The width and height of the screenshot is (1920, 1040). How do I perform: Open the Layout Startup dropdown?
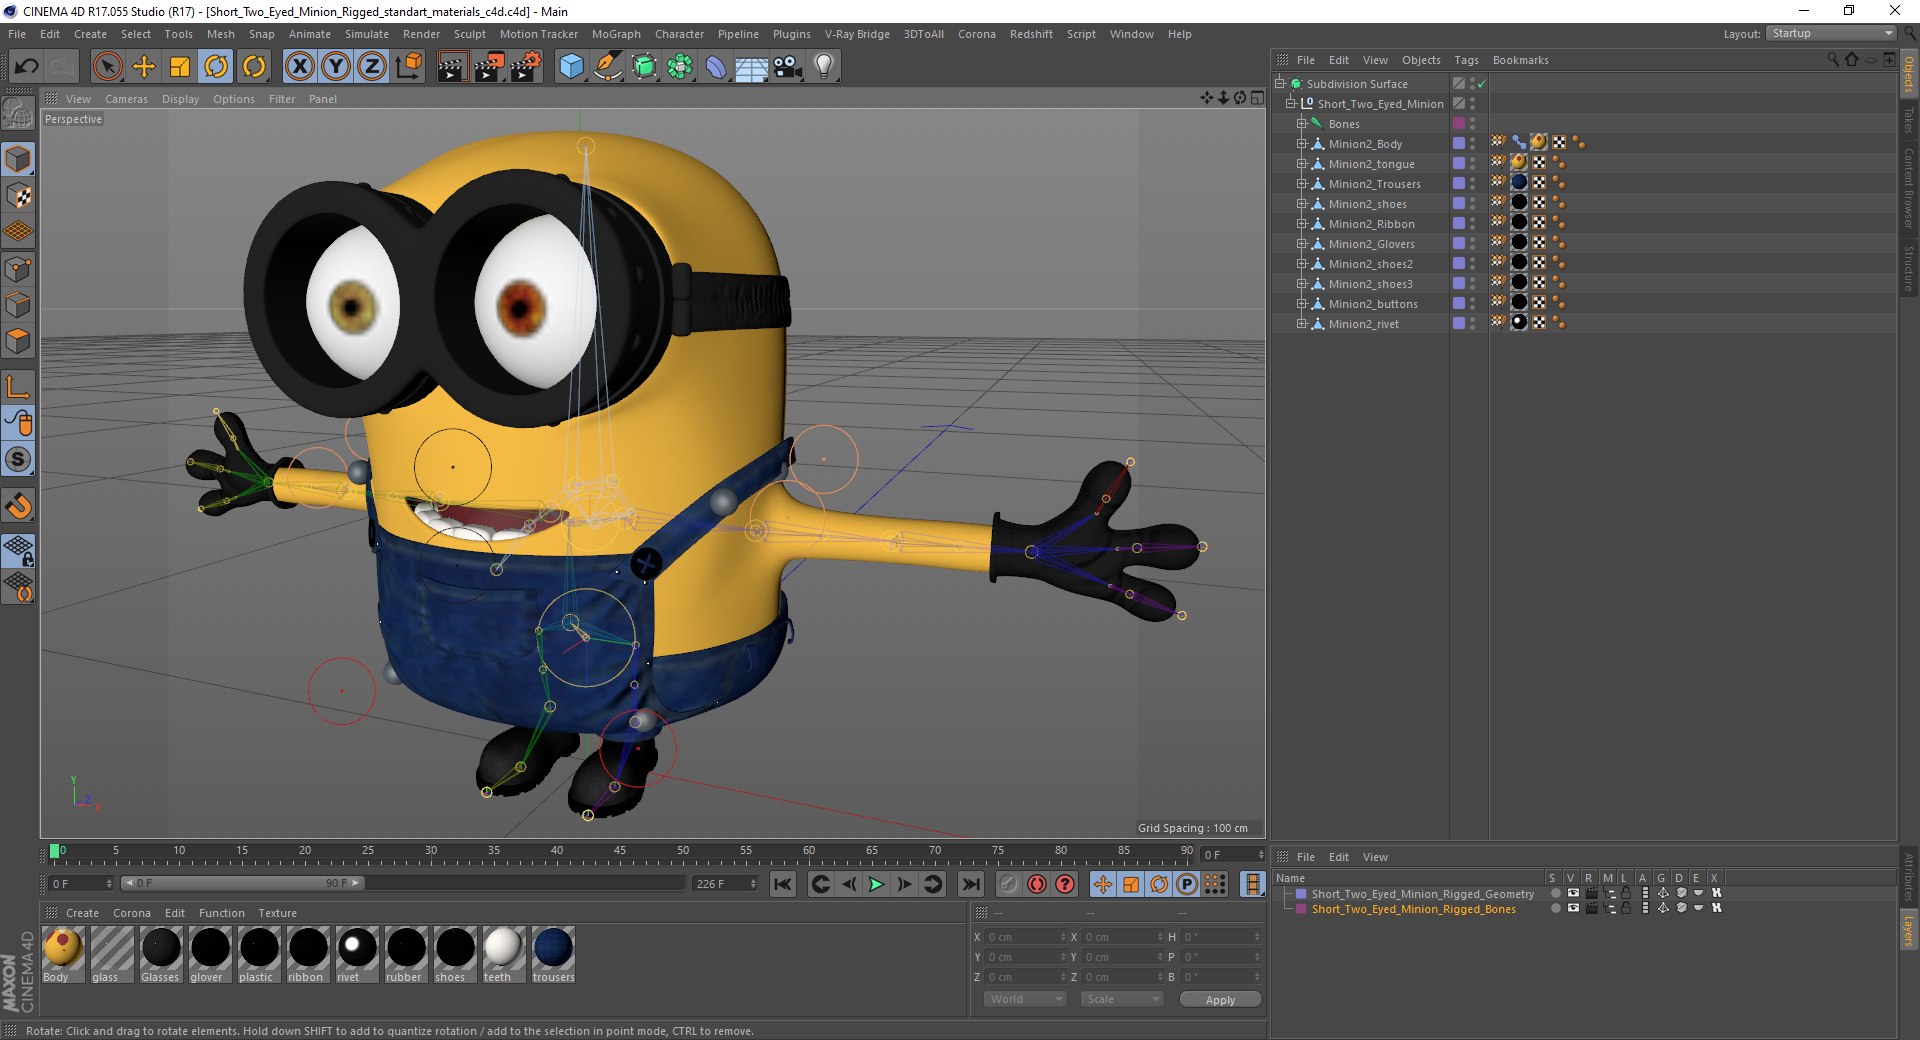pos(1831,33)
